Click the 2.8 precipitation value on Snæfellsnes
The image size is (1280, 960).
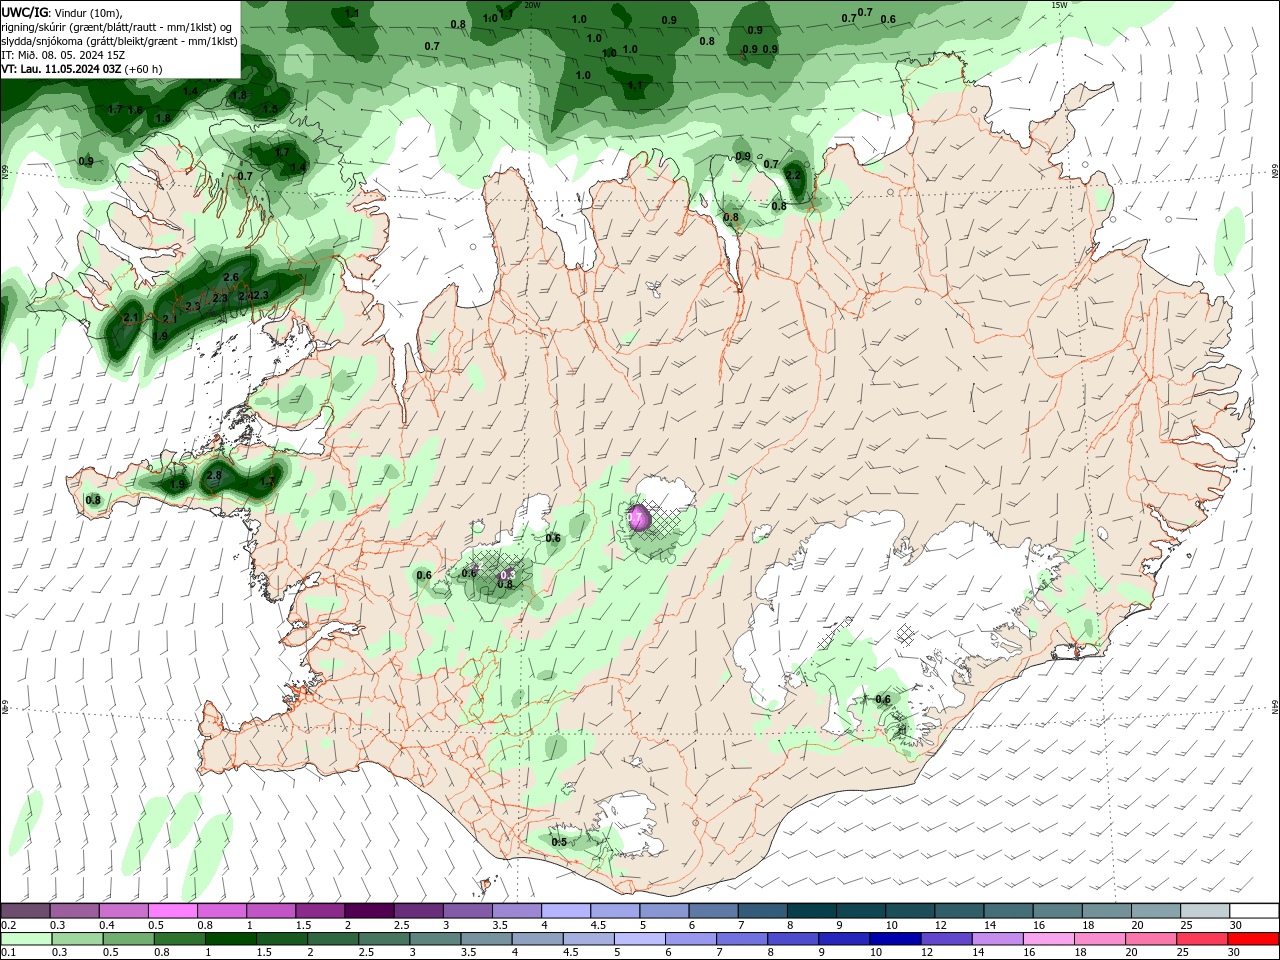click(x=214, y=475)
